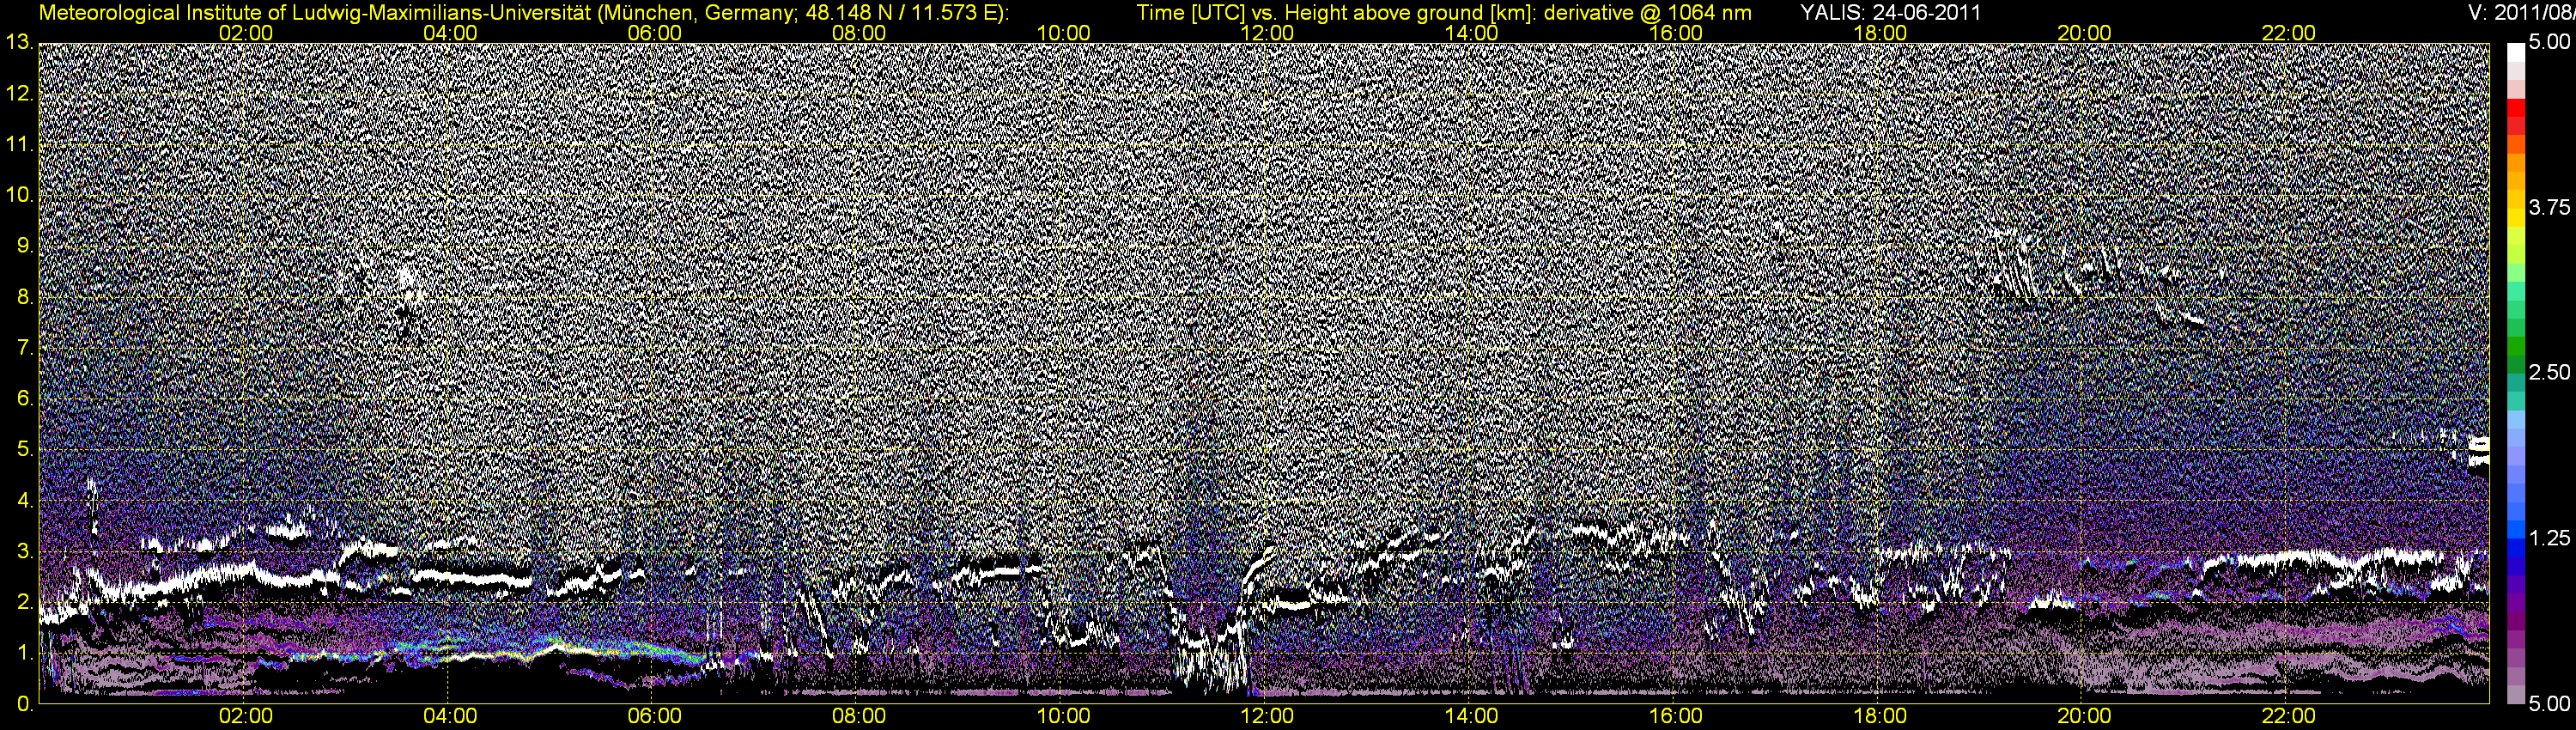2576x730 pixels.
Task: Select '22:00' on the lower time axis
Action: (x=2289, y=716)
